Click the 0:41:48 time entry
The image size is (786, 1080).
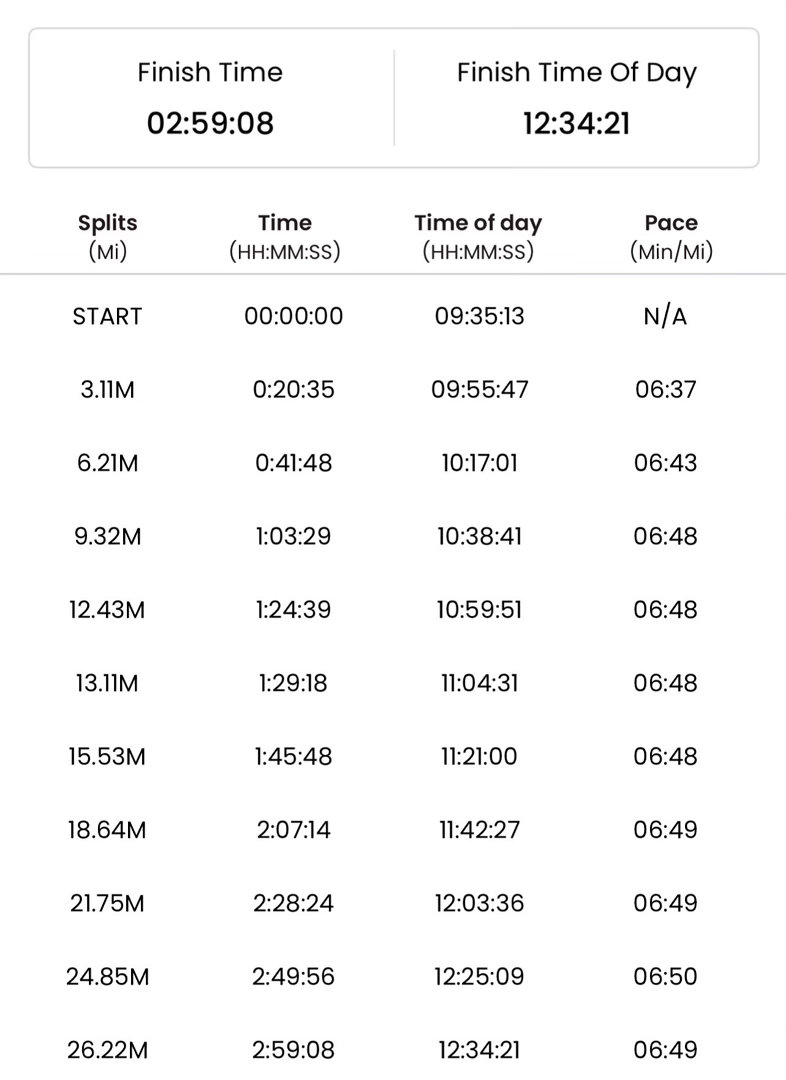click(293, 463)
